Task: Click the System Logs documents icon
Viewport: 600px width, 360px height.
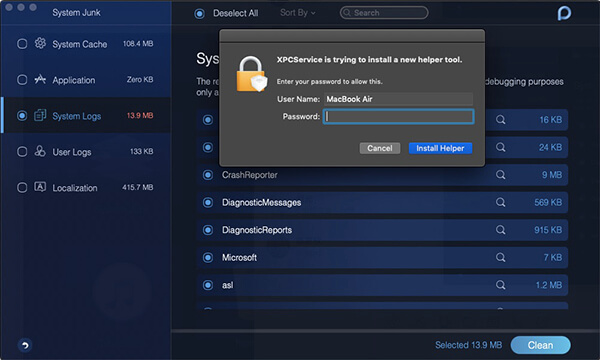Action: pos(40,115)
